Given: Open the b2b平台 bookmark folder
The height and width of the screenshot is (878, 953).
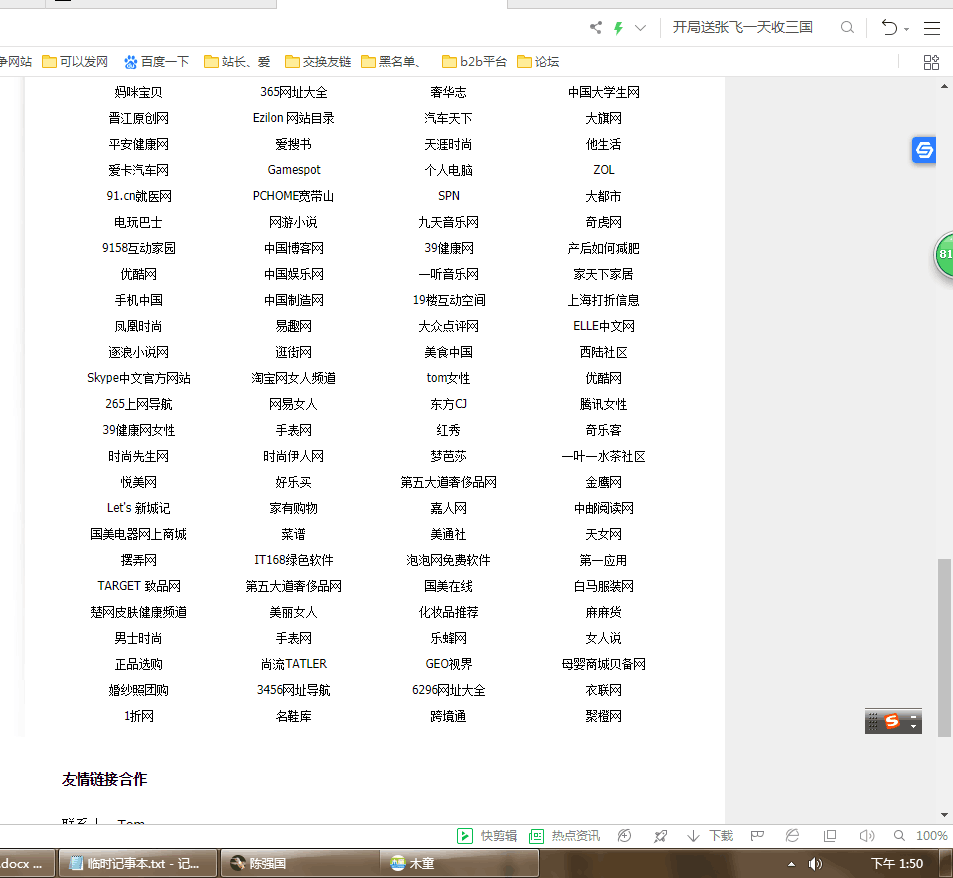Looking at the screenshot, I should click(x=474, y=61).
